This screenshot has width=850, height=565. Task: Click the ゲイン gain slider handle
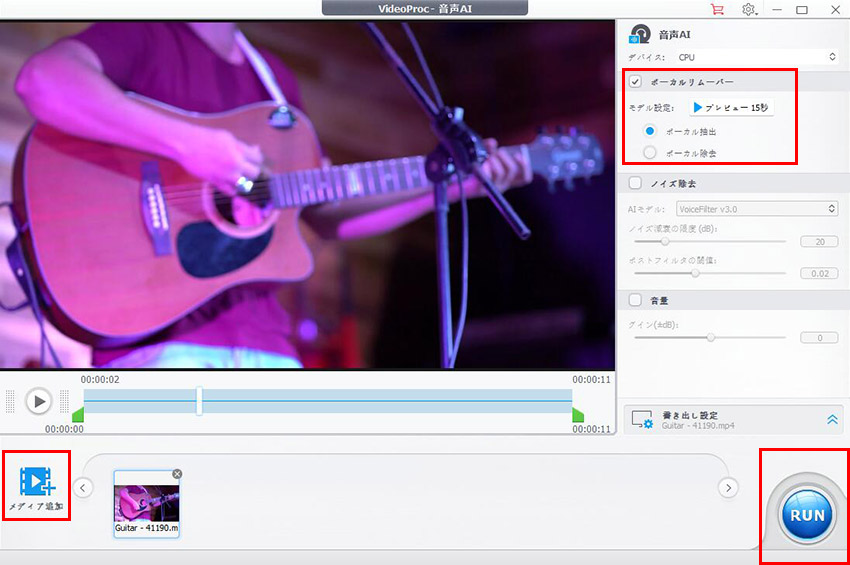tap(711, 338)
